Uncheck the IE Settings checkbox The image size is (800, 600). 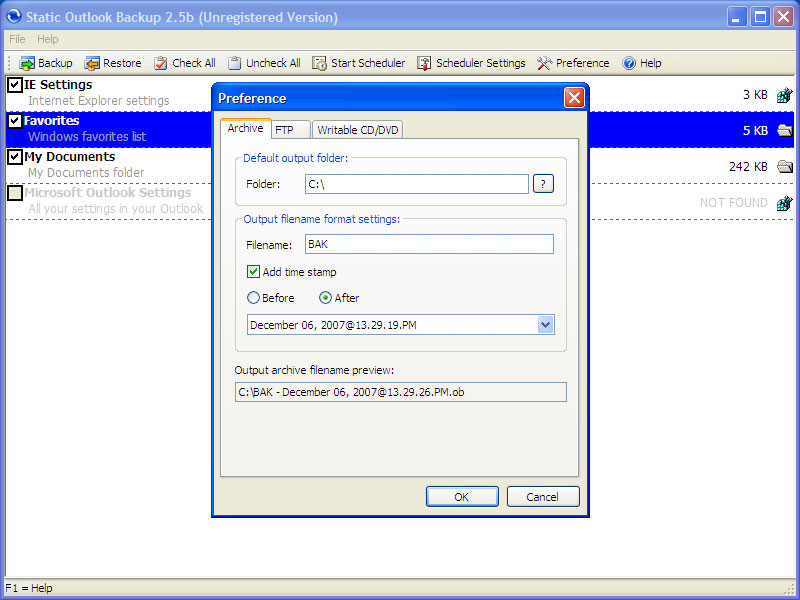(15, 85)
